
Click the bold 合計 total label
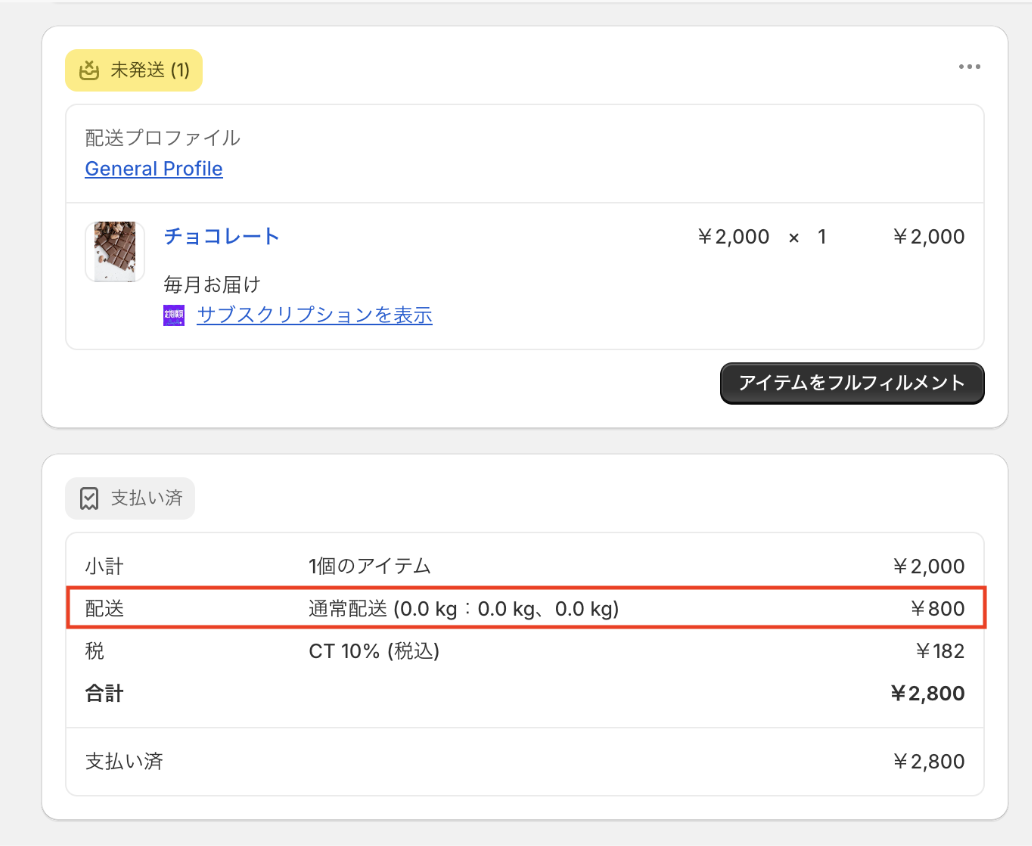[104, 694]
